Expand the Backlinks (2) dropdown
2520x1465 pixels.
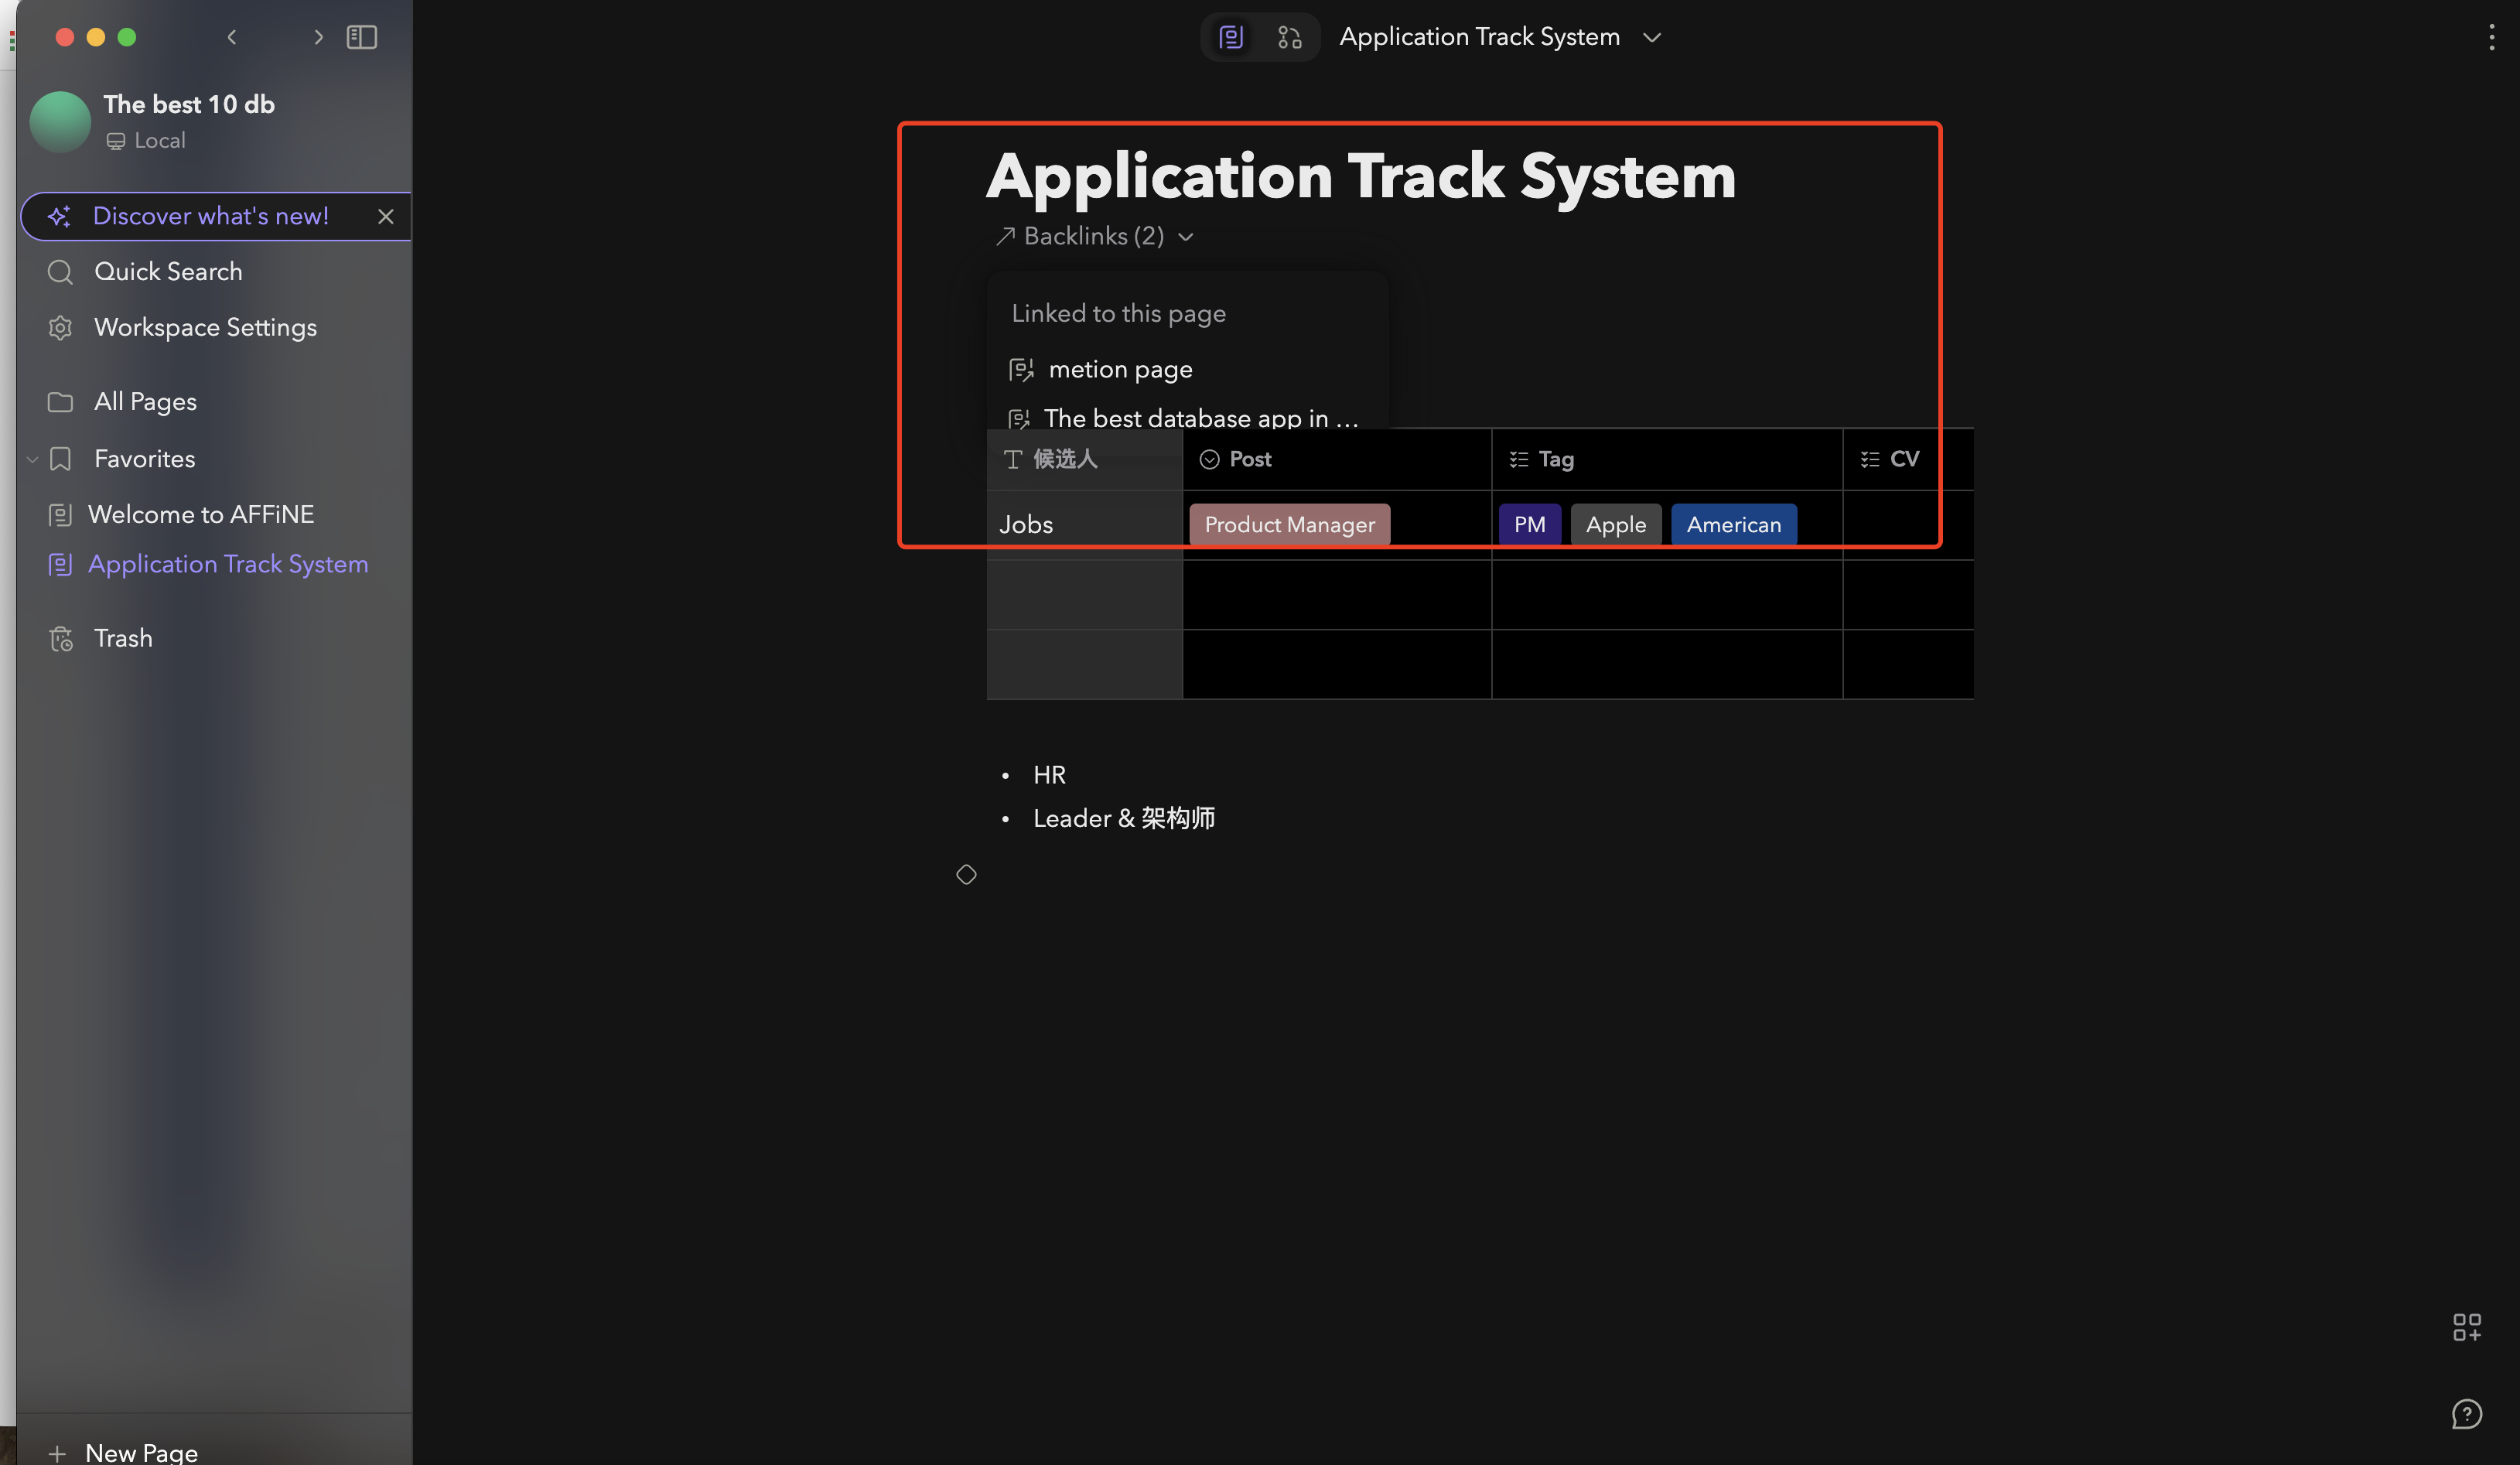tap(1186, 237)
